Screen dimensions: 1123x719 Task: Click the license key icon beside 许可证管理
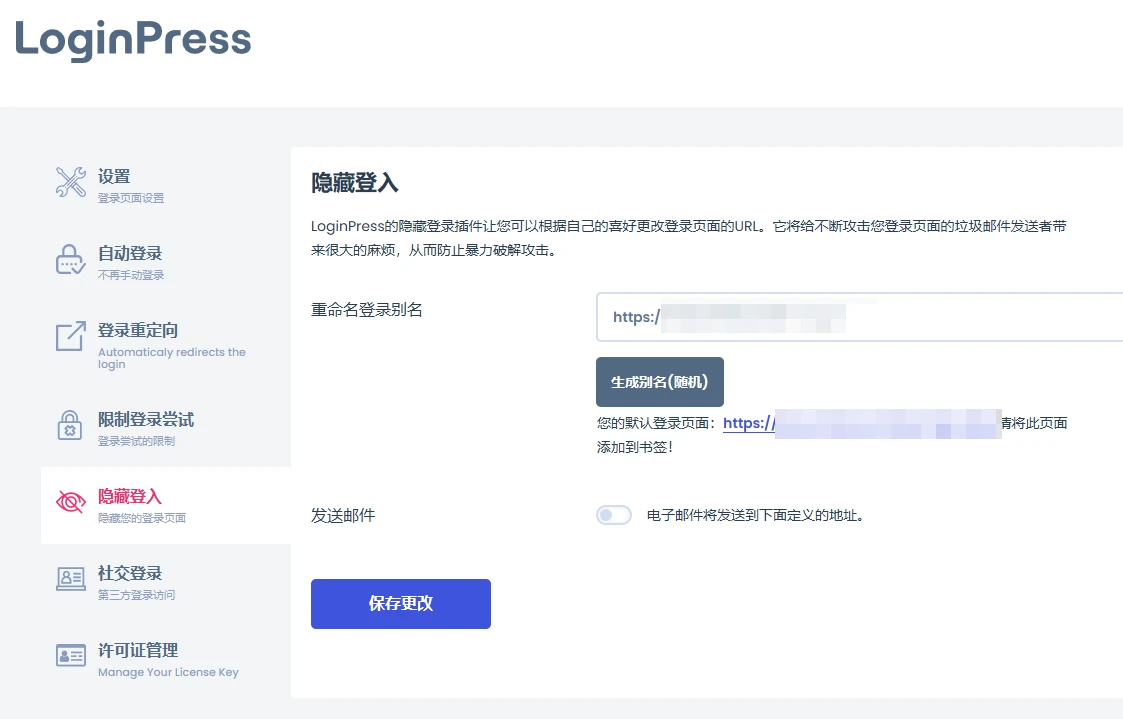[x=69, y=657]
